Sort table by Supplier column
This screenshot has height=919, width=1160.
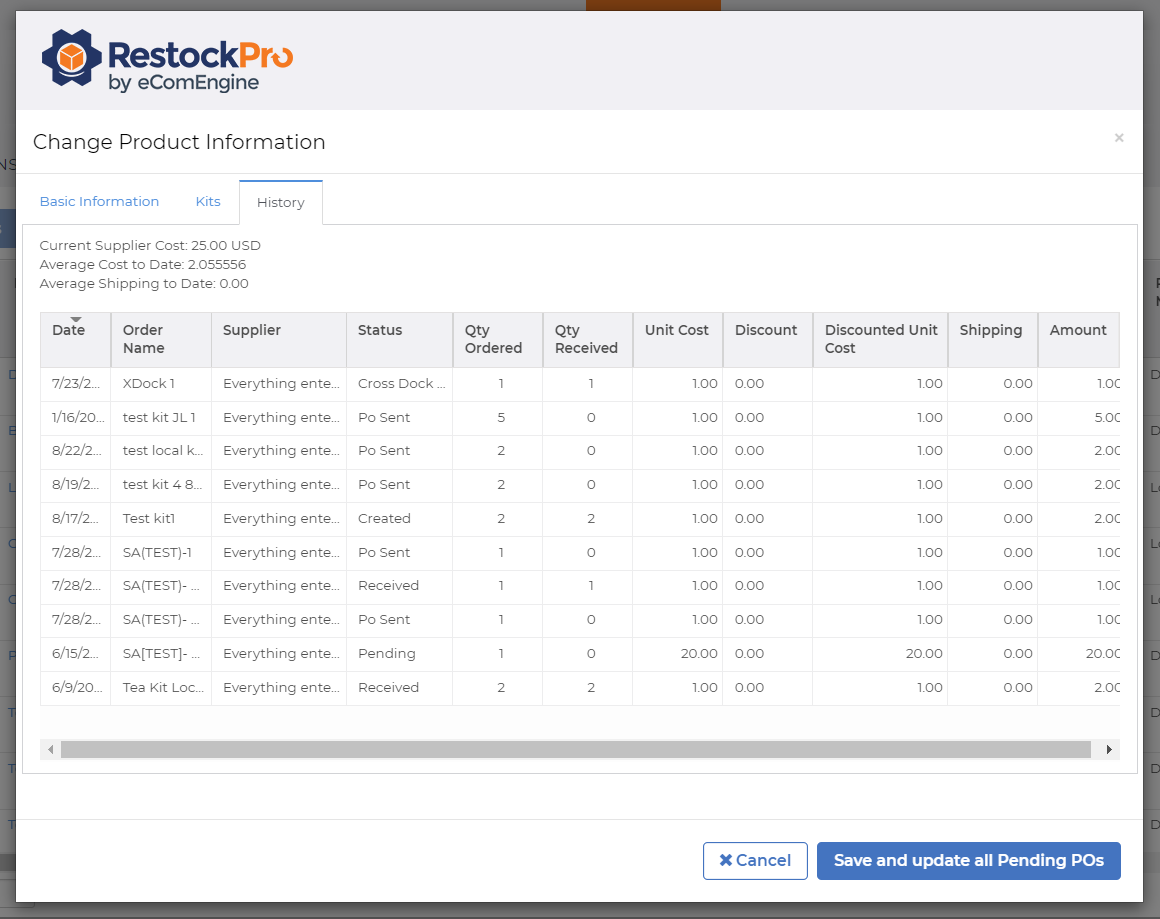pos(252,331)
